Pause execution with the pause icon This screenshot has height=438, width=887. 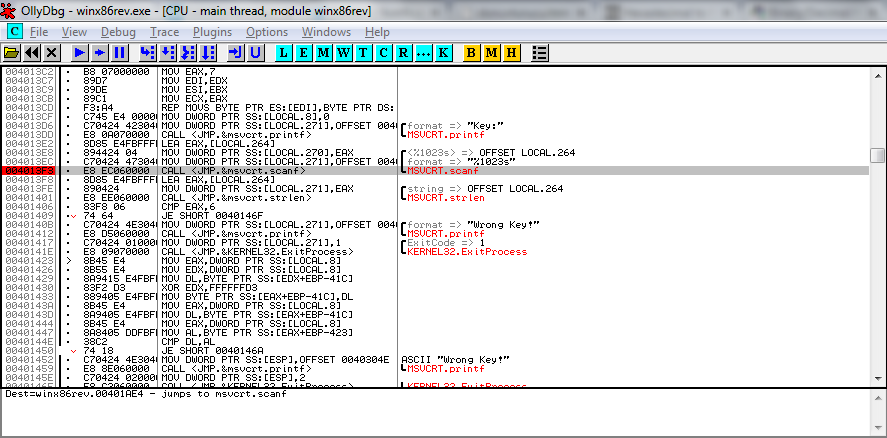tap(119, 53)
